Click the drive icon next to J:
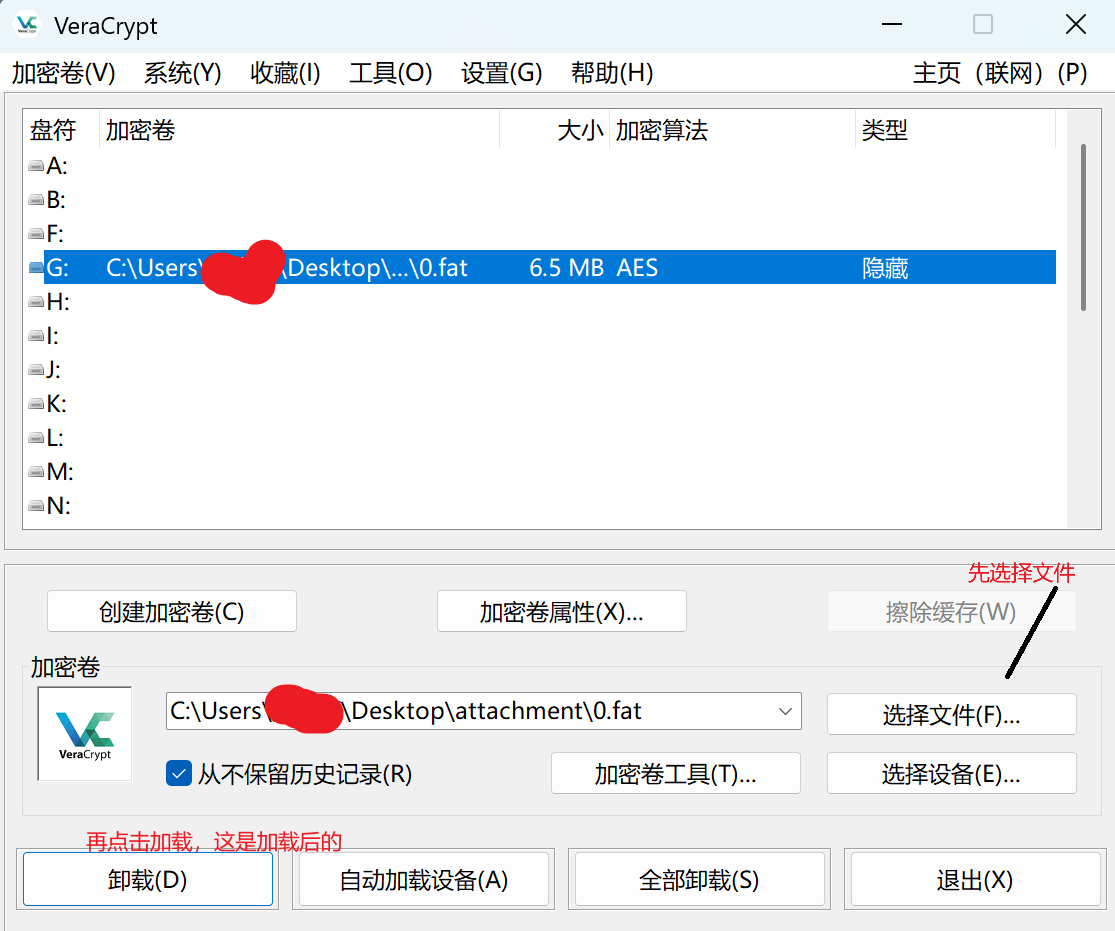This screenshot has width=1115, height=931. point(36,370)
